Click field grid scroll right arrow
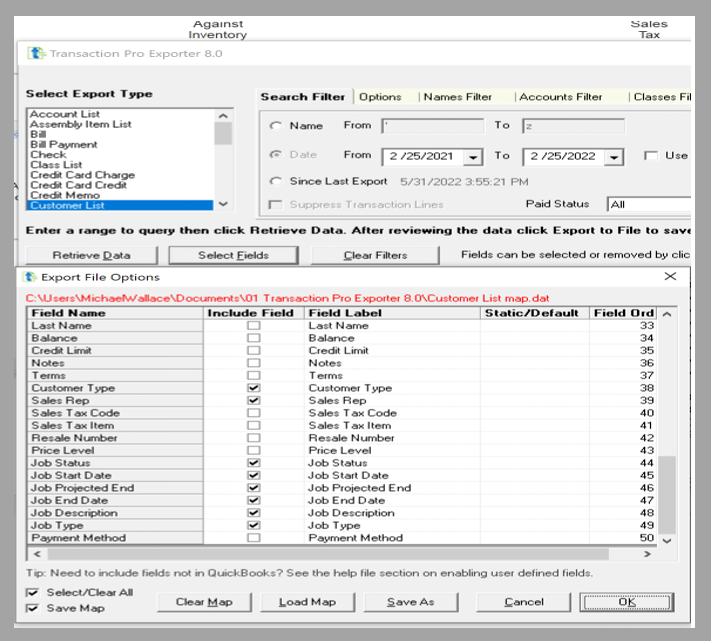Image resolution: width=711 pixels, height=641 pixels. 647,554
